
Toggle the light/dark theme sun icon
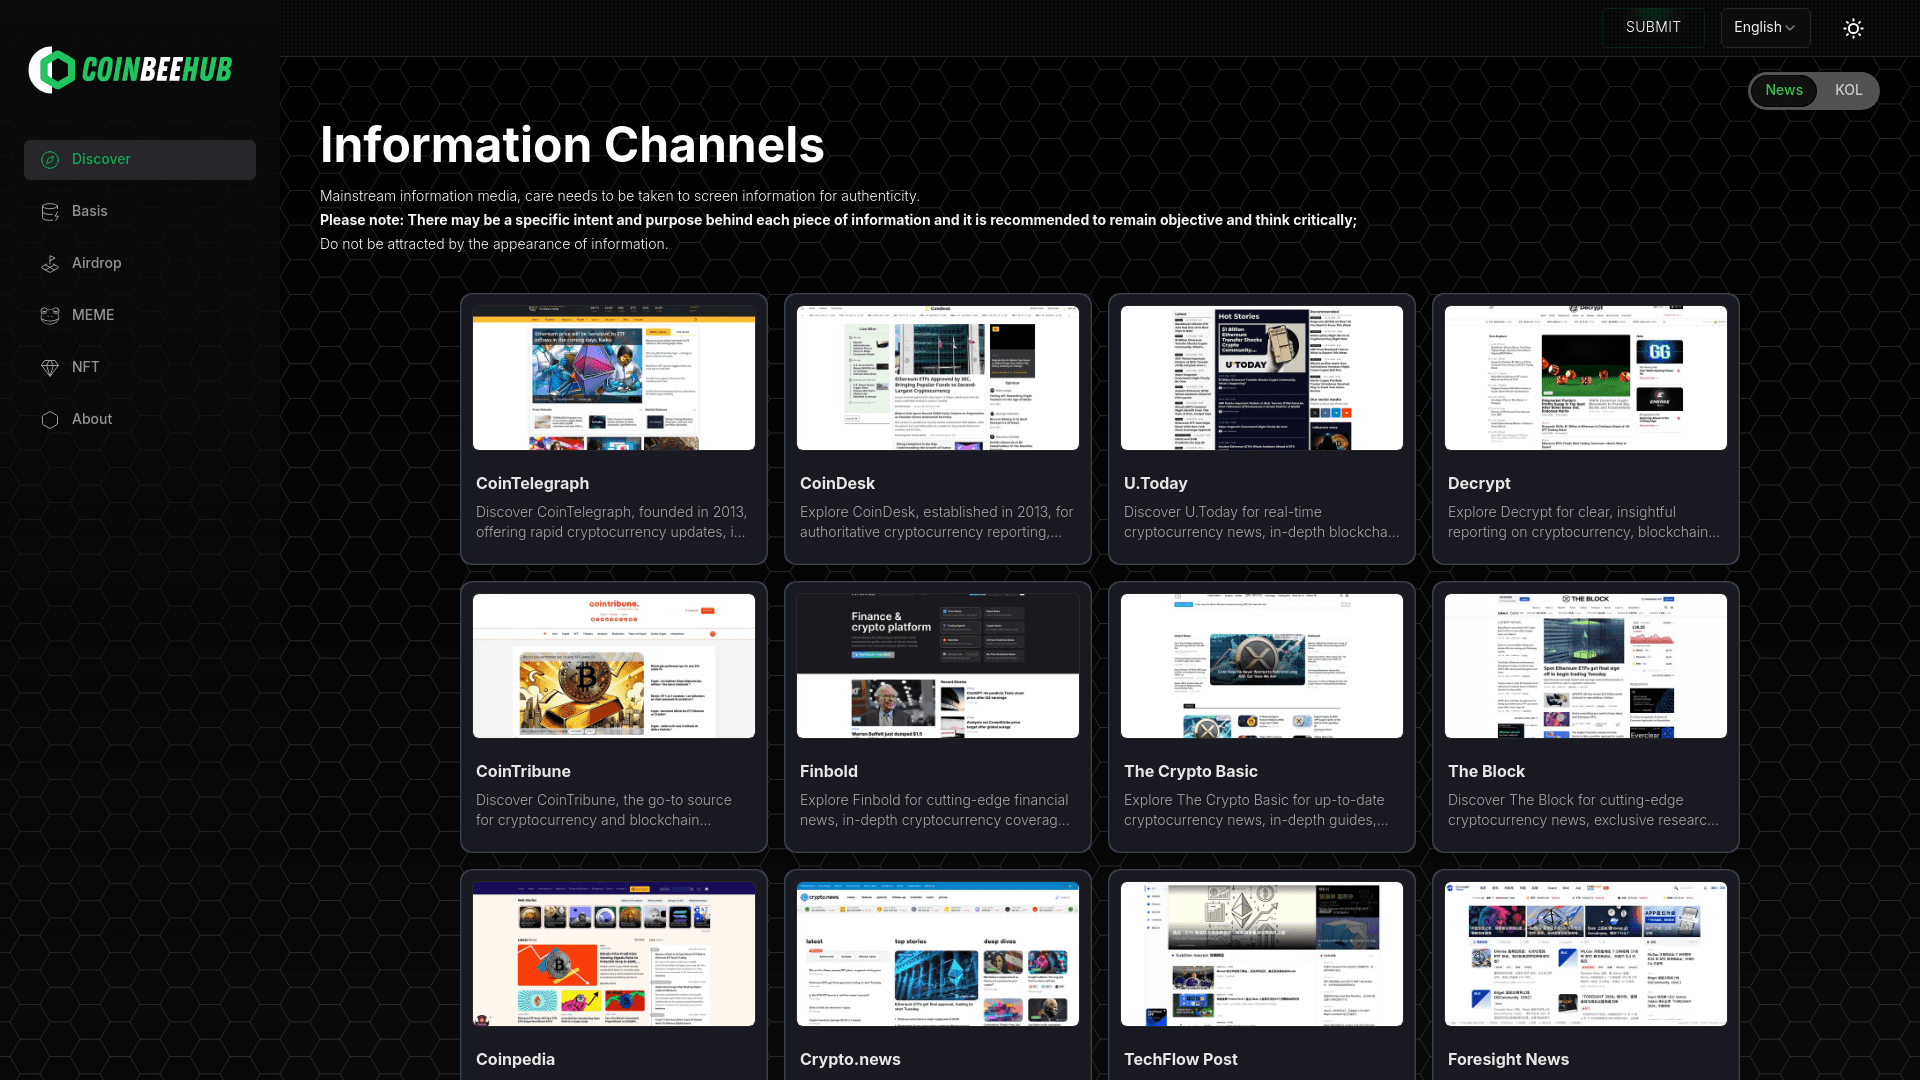click(x=1853, y=28)
